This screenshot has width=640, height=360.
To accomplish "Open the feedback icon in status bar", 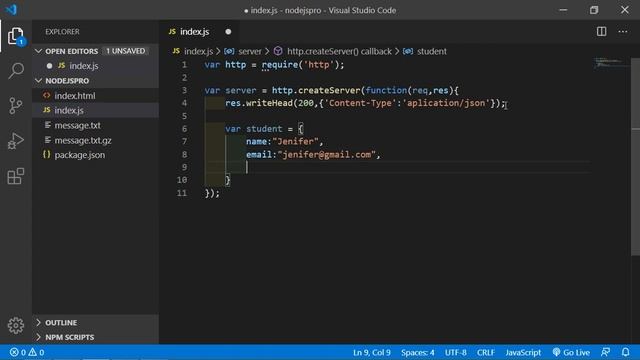I will (x=605, y=352).
